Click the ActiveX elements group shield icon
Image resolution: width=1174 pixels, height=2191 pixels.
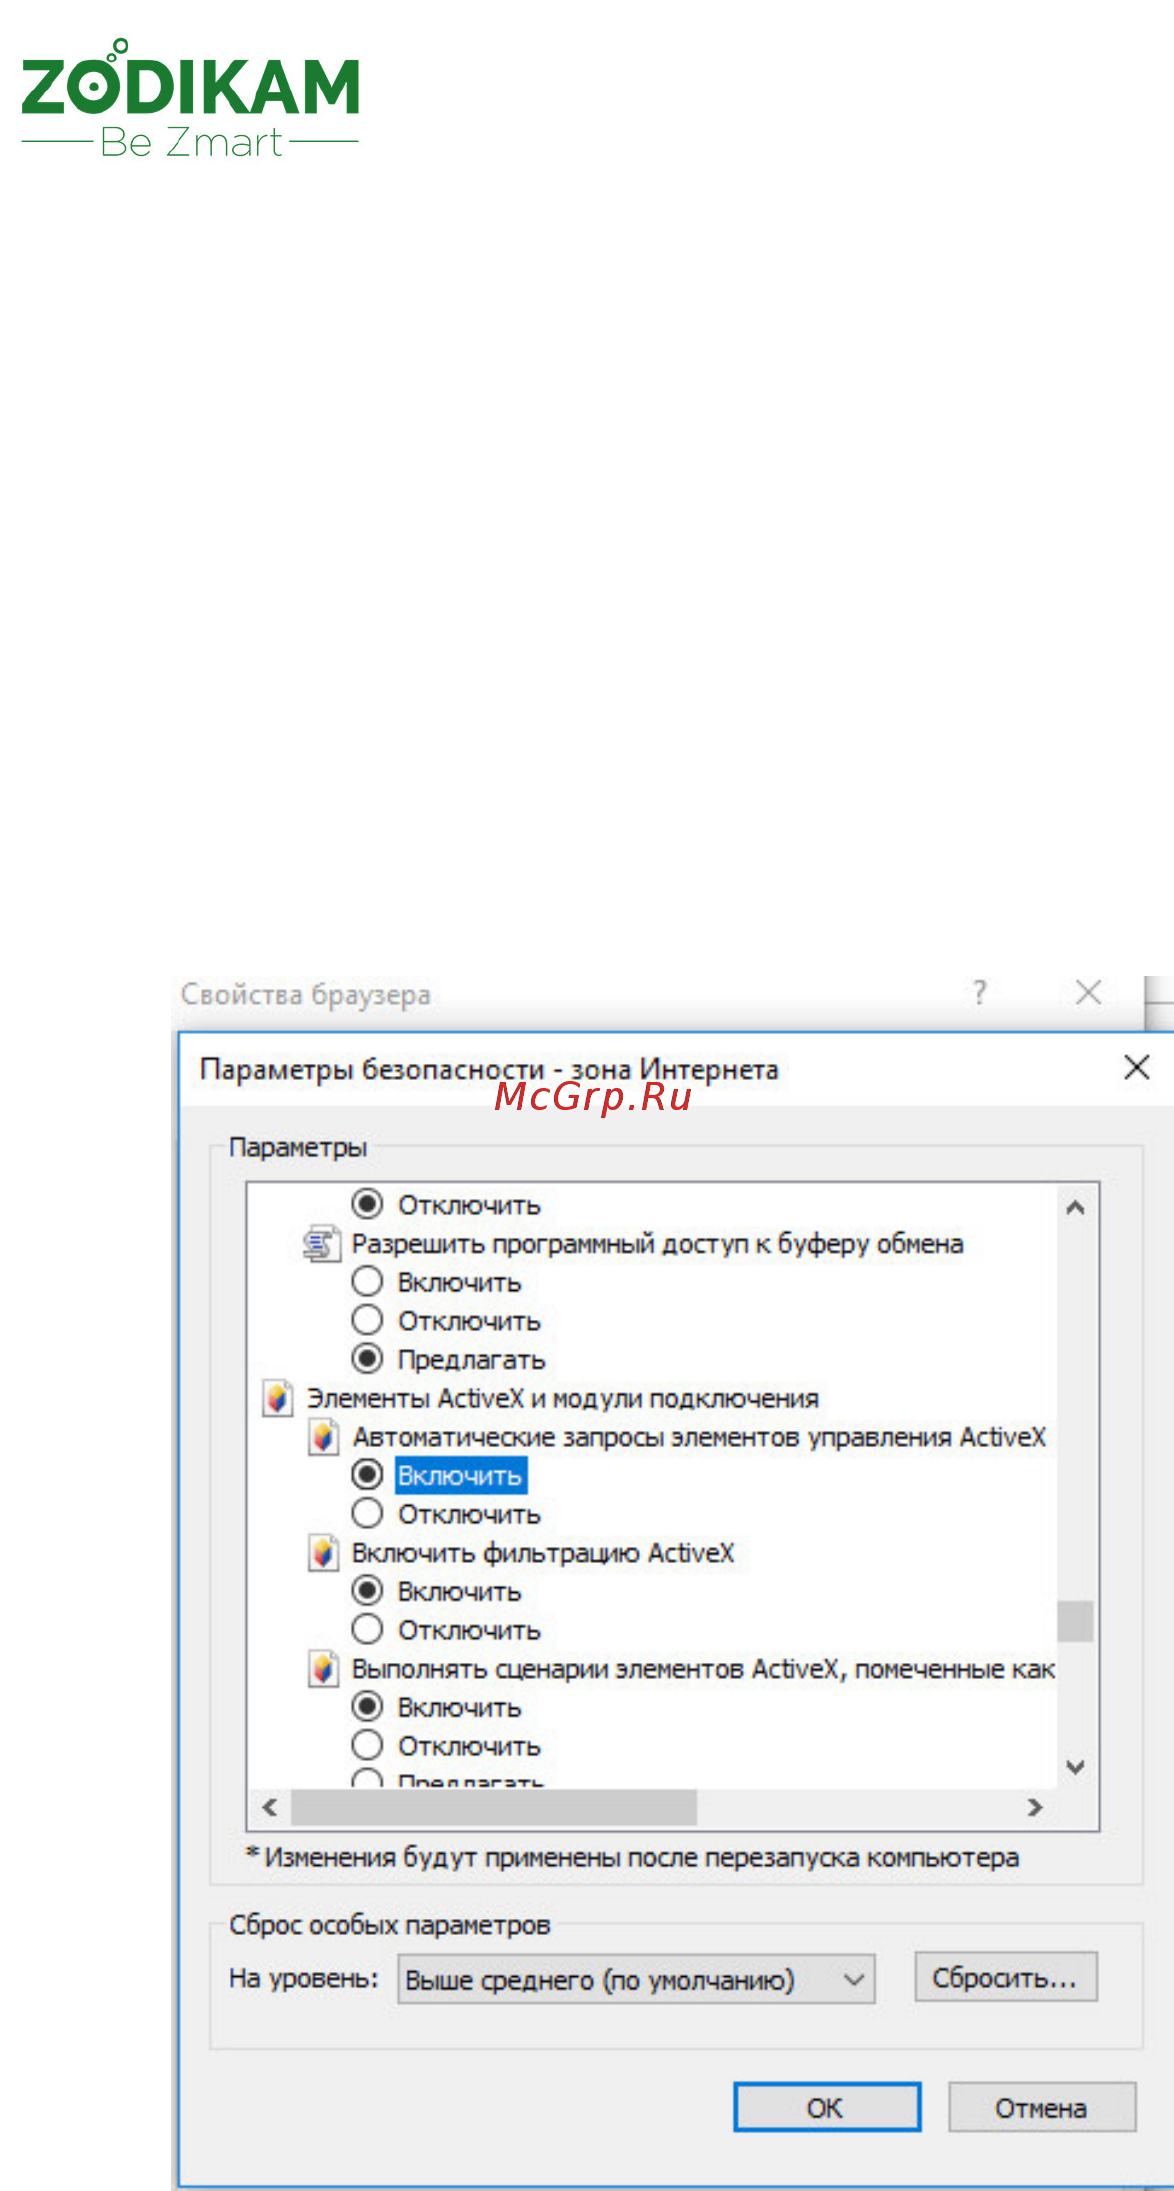click(x=278, y=1398)
